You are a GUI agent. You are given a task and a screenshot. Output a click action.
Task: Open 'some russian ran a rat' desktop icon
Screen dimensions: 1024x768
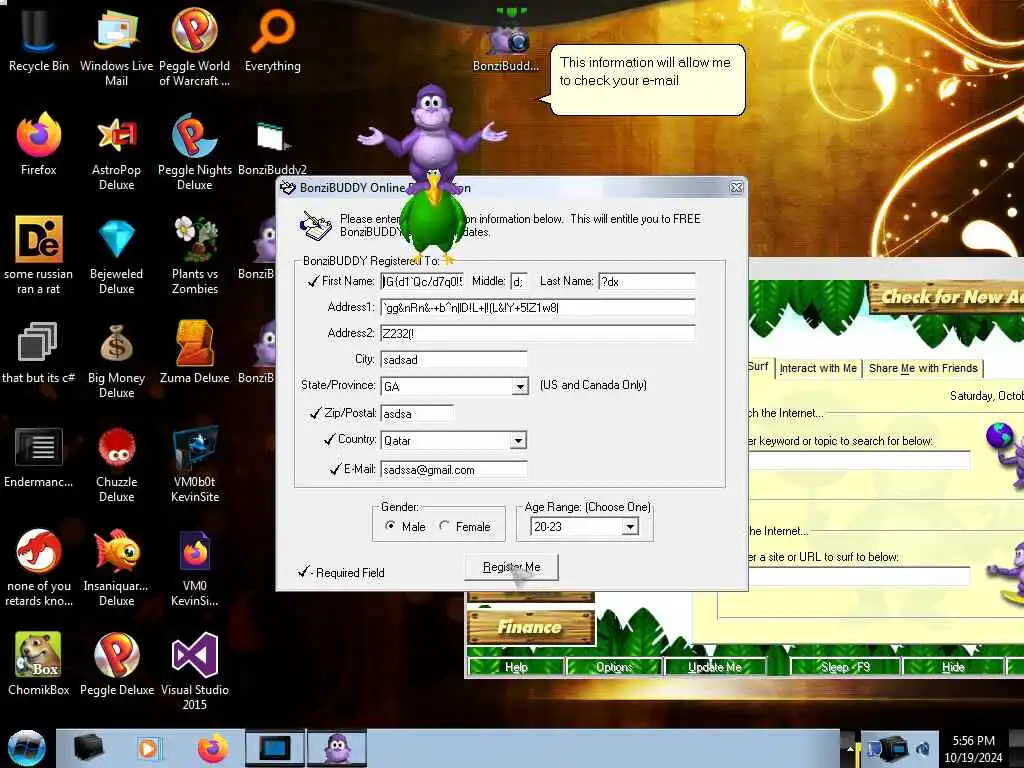pyautogui.click(x=39, y=255)
